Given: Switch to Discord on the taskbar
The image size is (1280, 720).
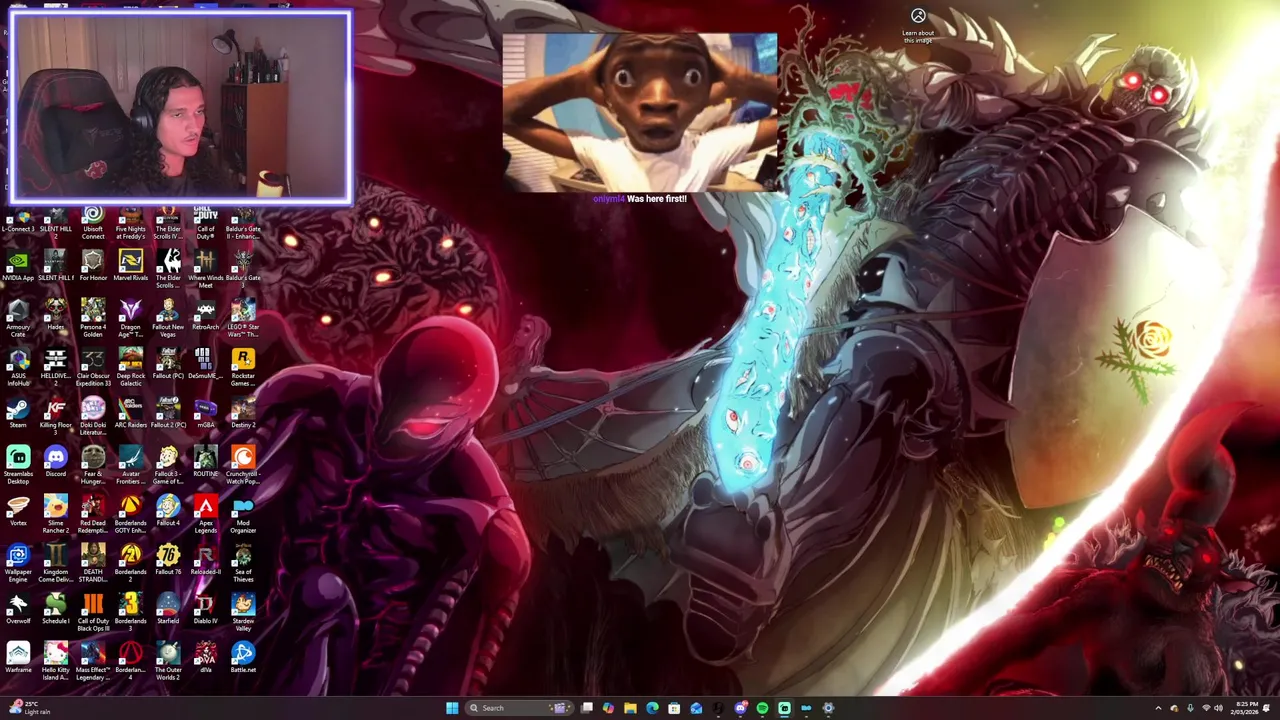Looking at the screenshot, I should pos(740,708).
